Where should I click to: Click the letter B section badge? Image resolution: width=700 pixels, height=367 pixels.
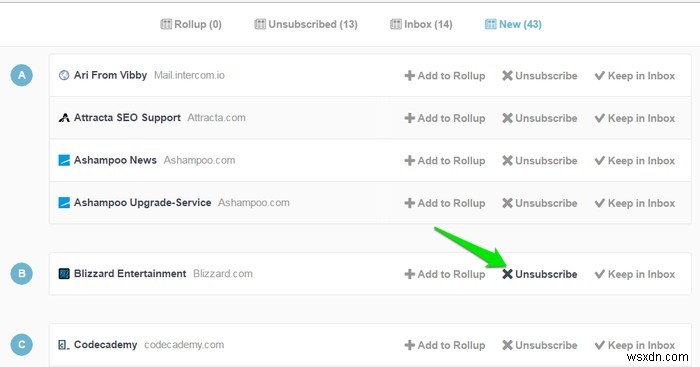21,273
